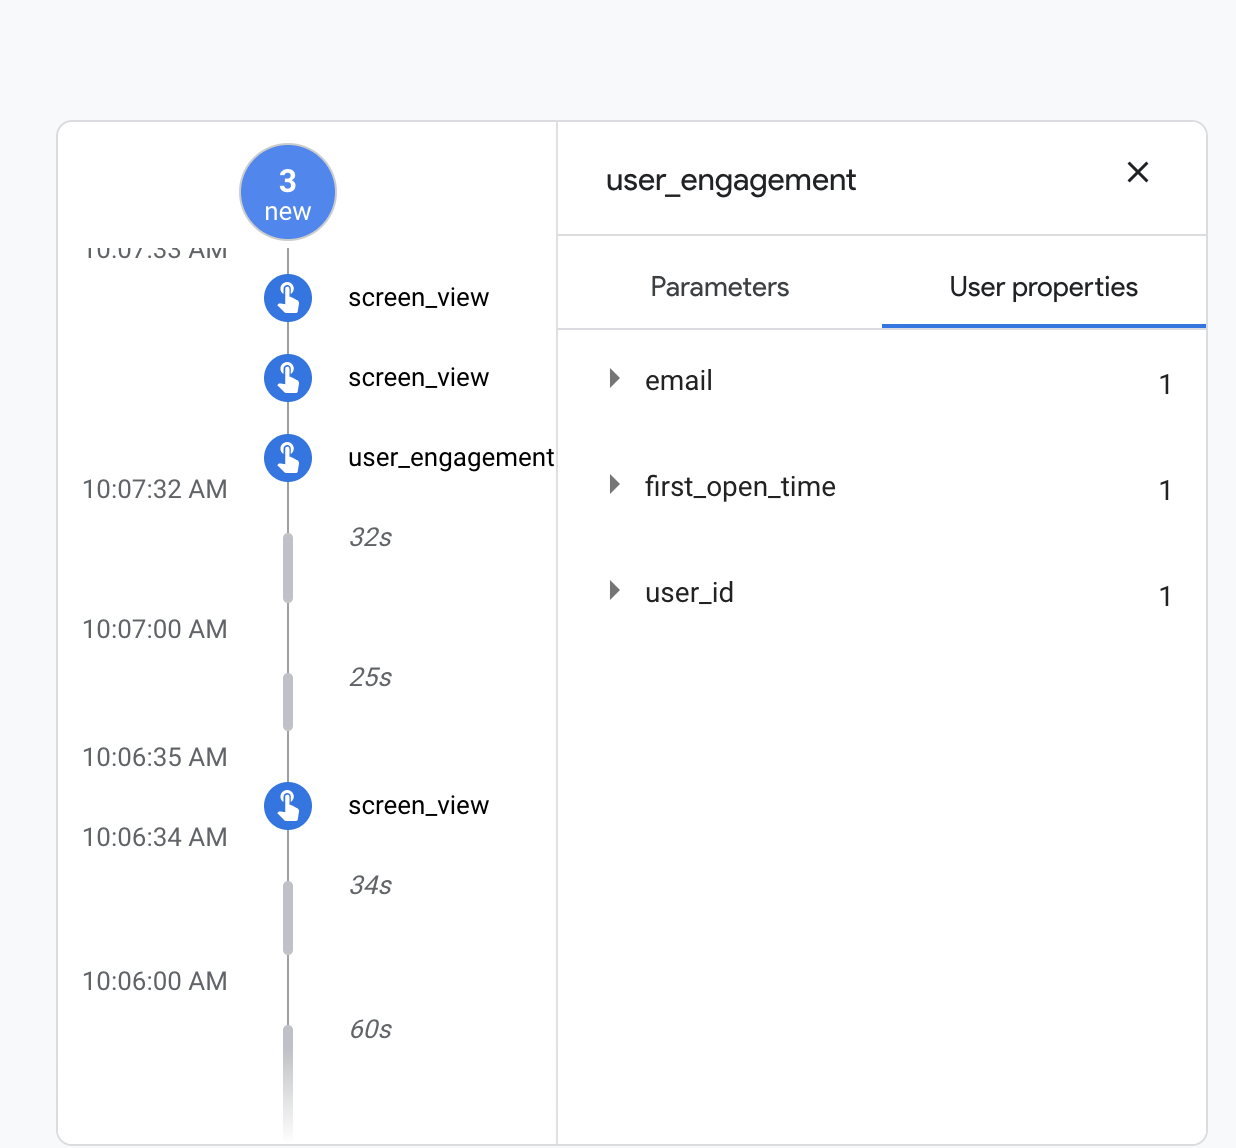Select the user_engagement event icon in timeline
1236x1148 pixels.
tap(288, 458)
